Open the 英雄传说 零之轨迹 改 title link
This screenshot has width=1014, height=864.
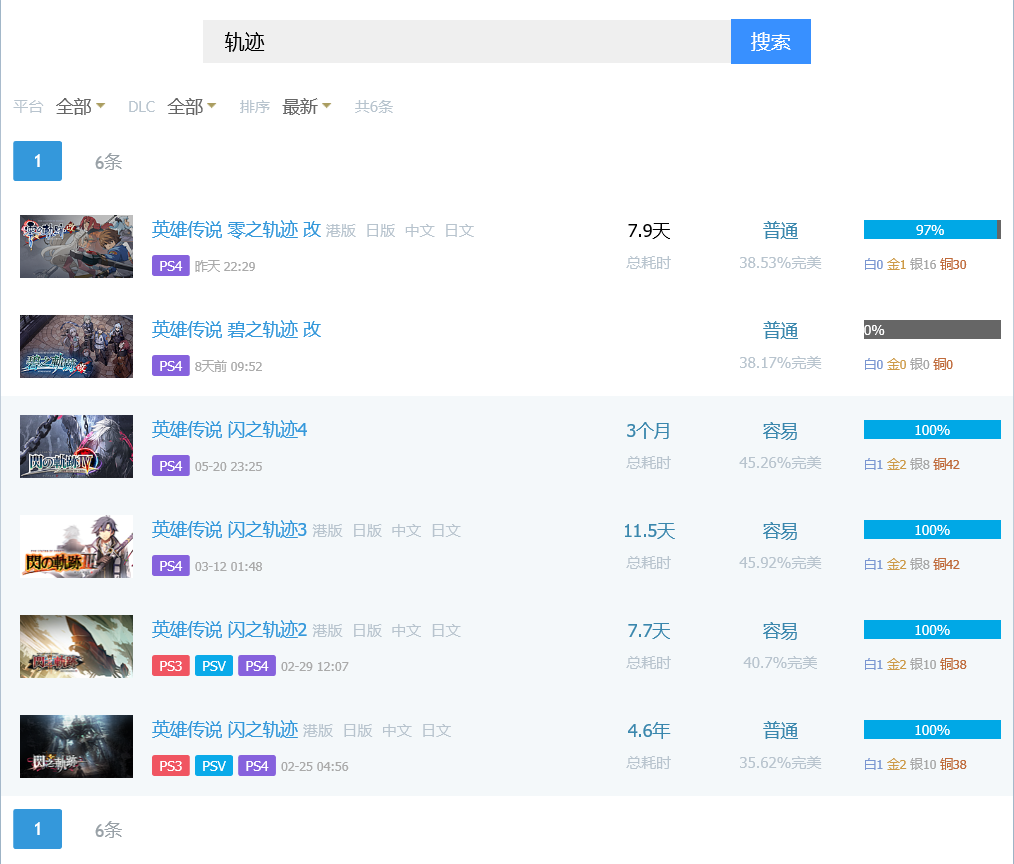[236, 229]
